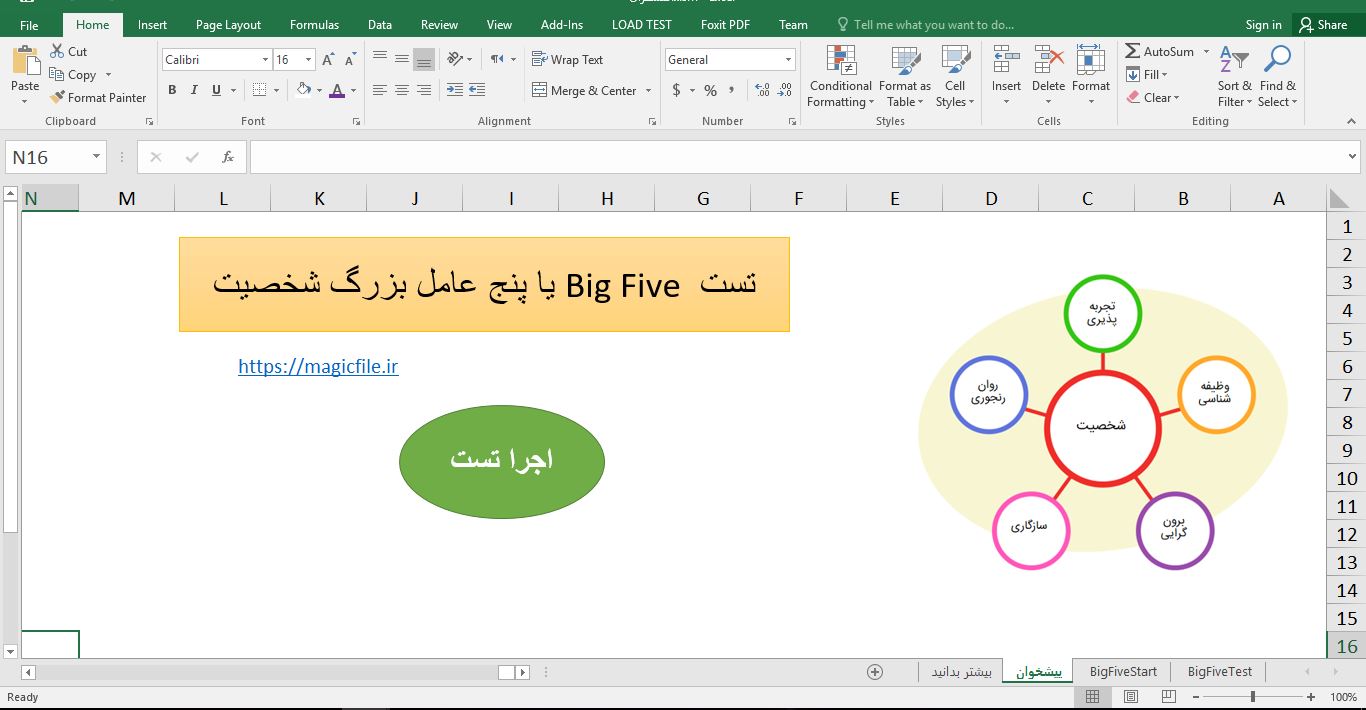Open the BigFiveStart sheet tab
Image resolution: width=1366 pixels, height=710 pixels.
click(1123, 671)
